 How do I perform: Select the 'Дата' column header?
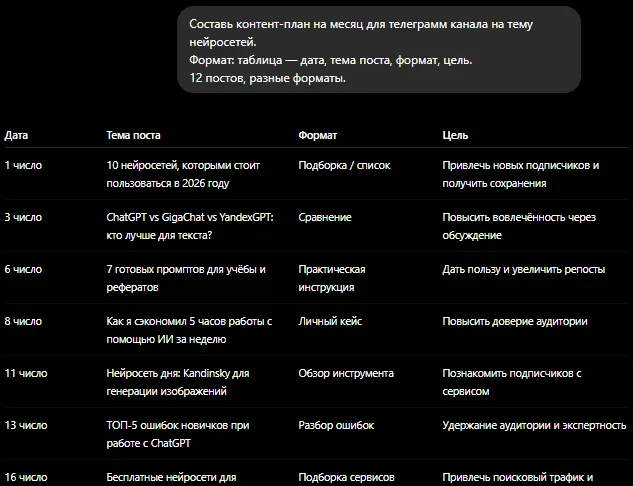pyautogui.click(x=16, y=135)
